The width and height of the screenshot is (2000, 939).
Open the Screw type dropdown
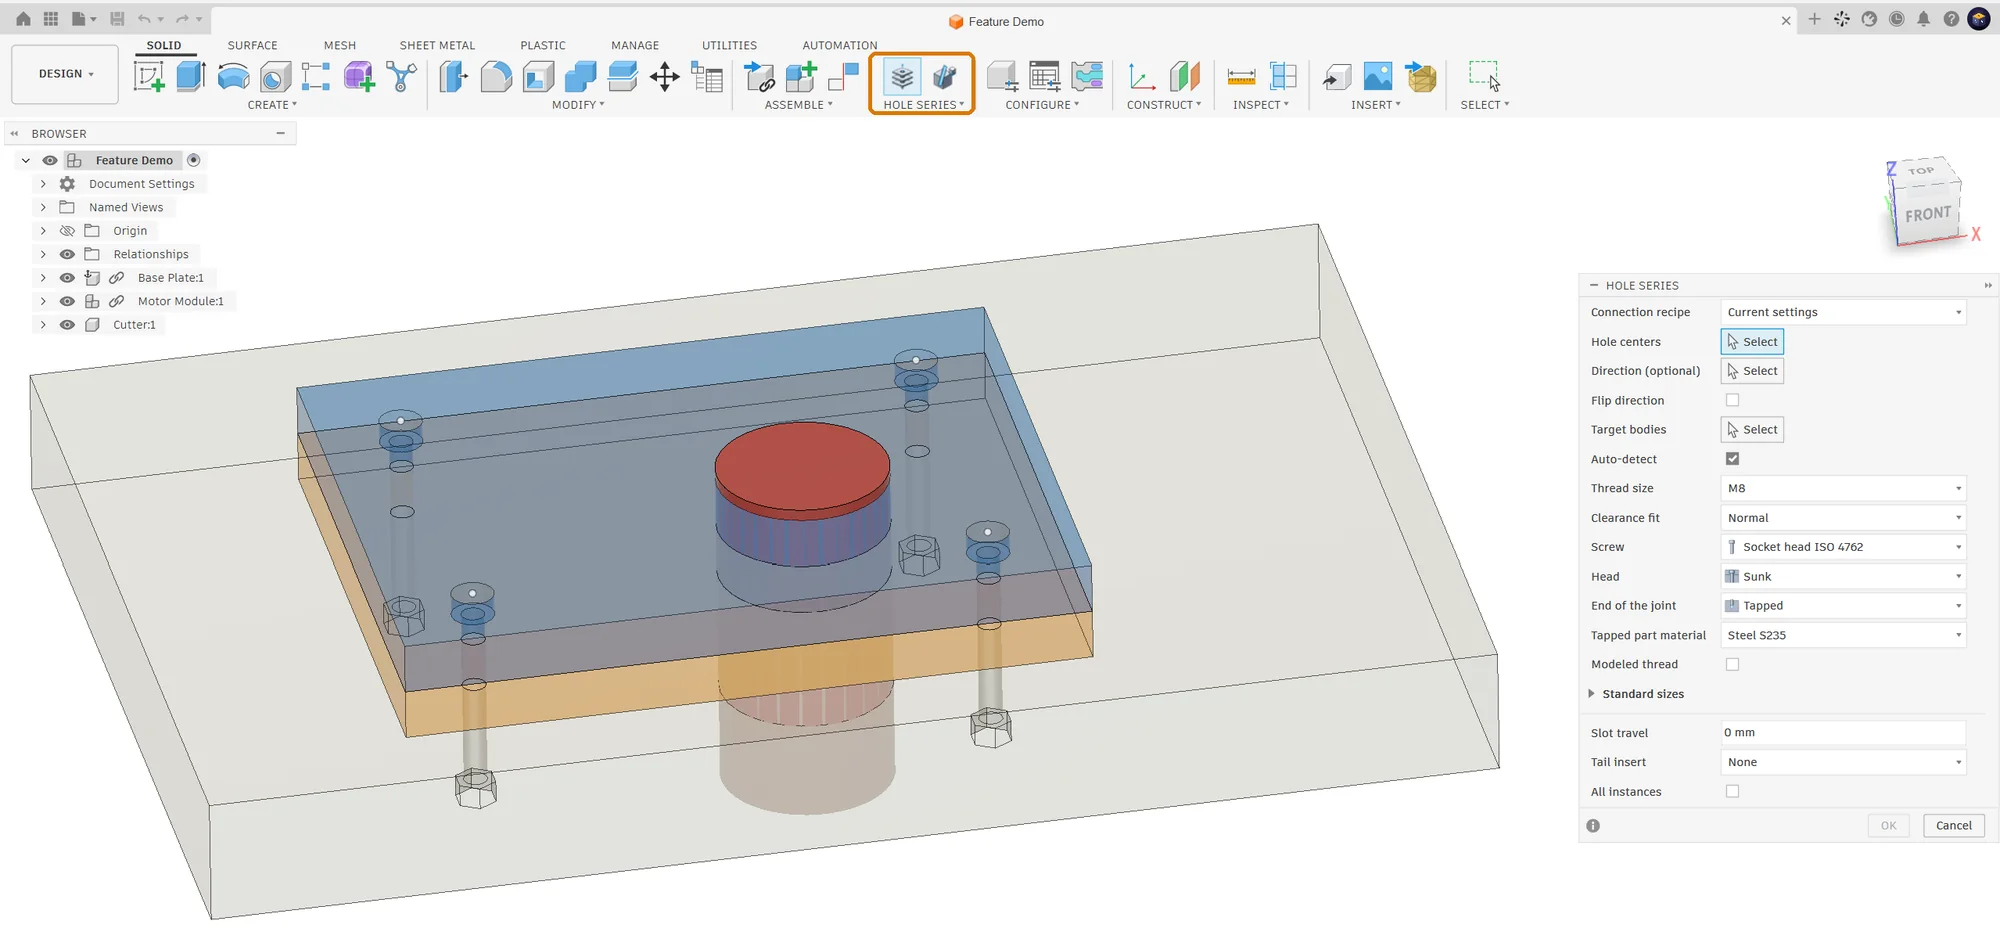click(1843, 547)
